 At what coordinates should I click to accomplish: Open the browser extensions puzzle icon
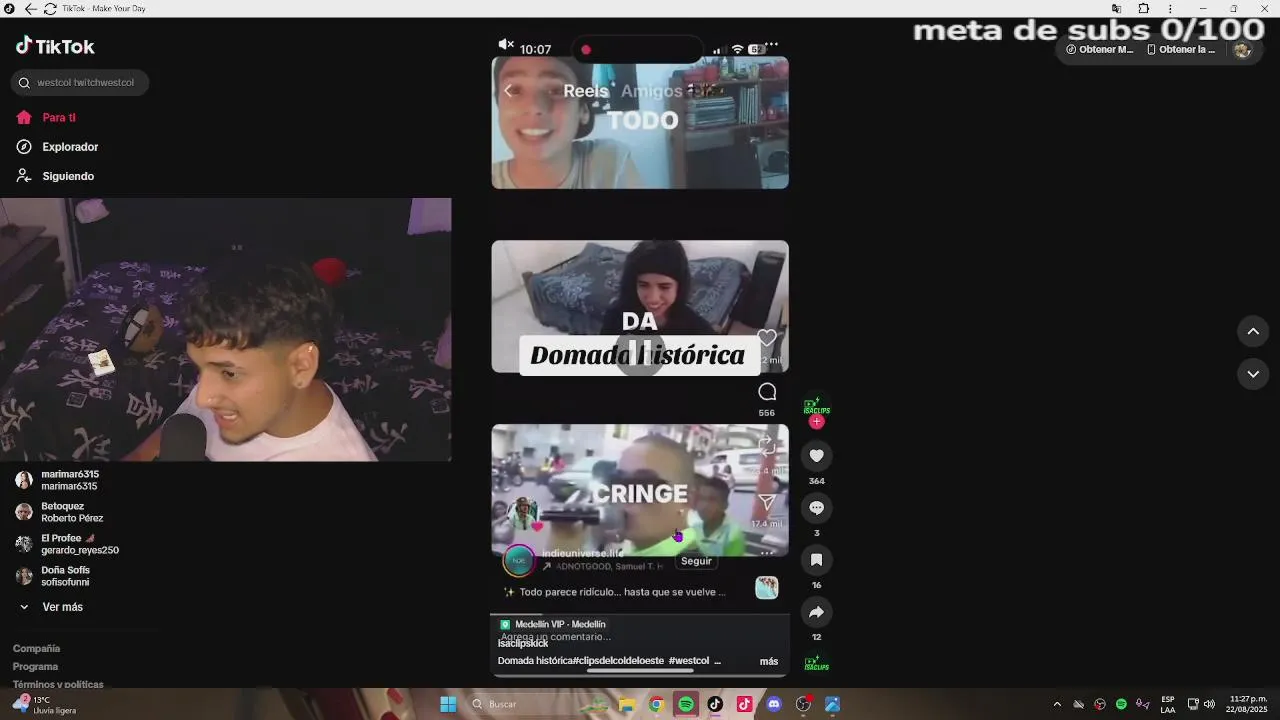(x=1144, y=8)
